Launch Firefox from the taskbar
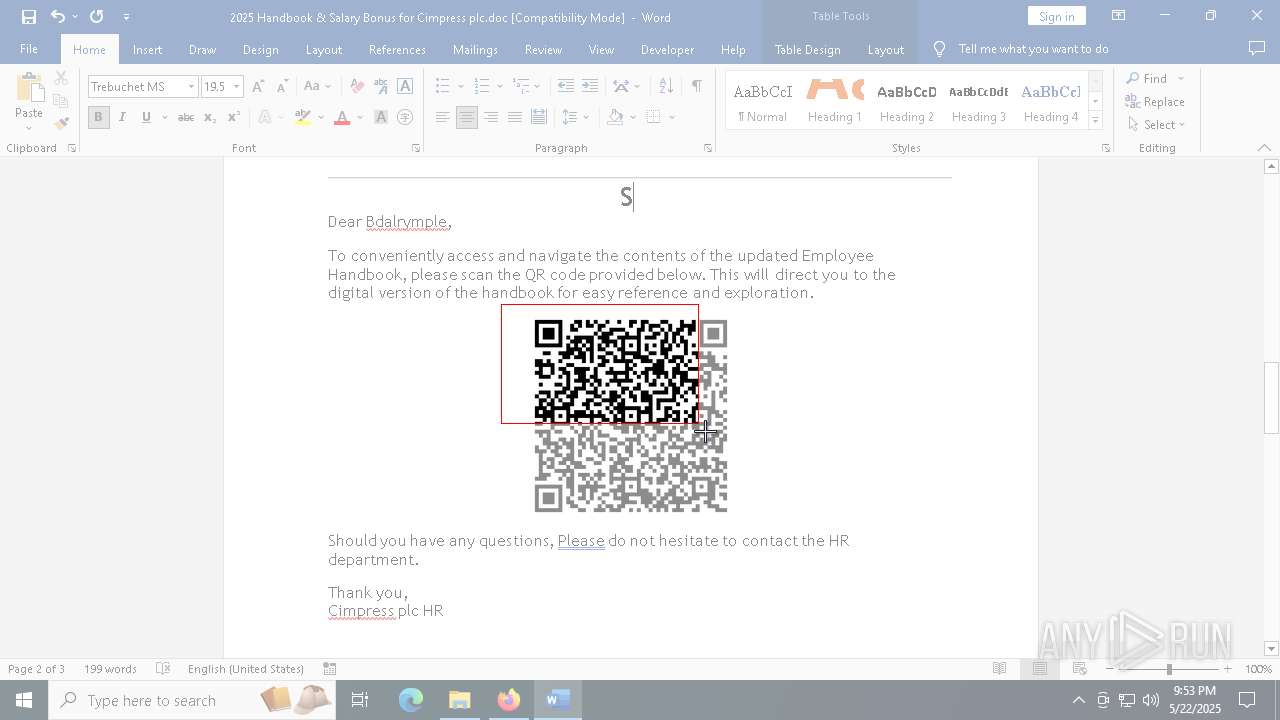This screenshot has width=1280, height=720. (508, 700)
